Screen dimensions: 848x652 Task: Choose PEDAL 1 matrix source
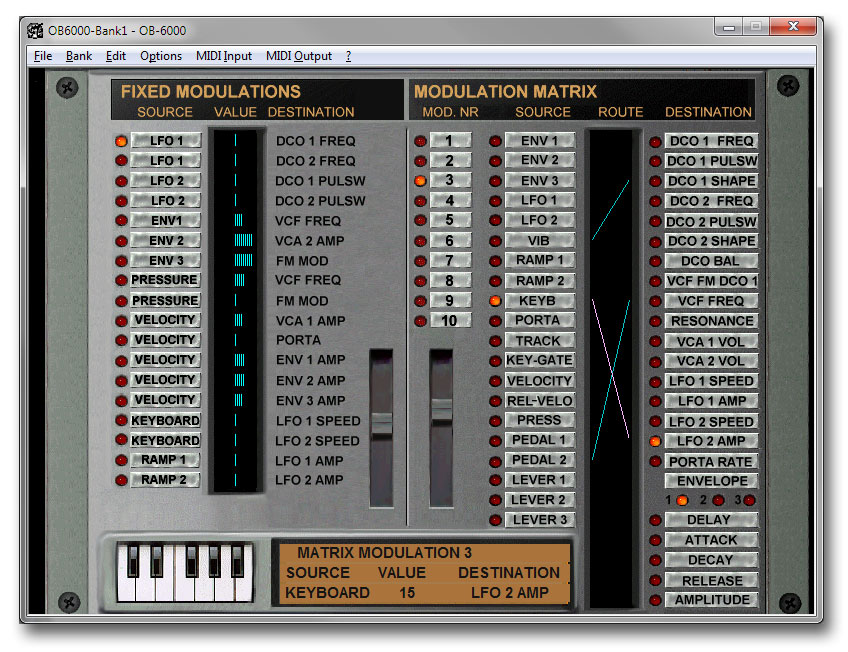539,440
